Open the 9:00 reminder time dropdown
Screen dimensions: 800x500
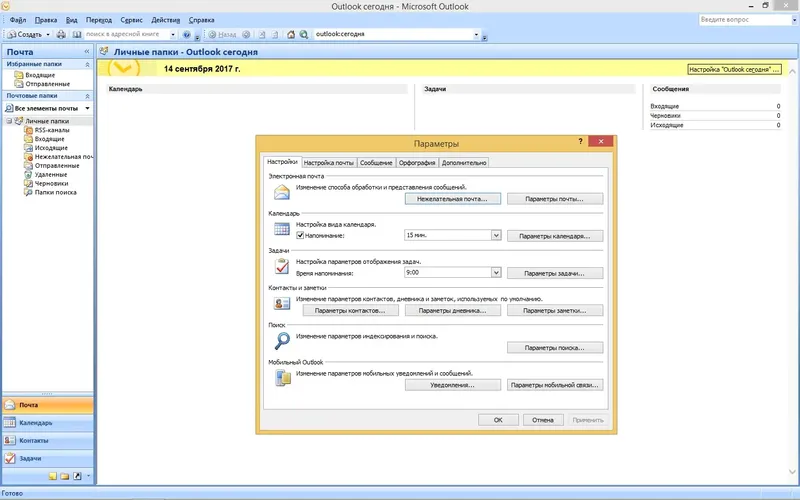coord(495,272)
